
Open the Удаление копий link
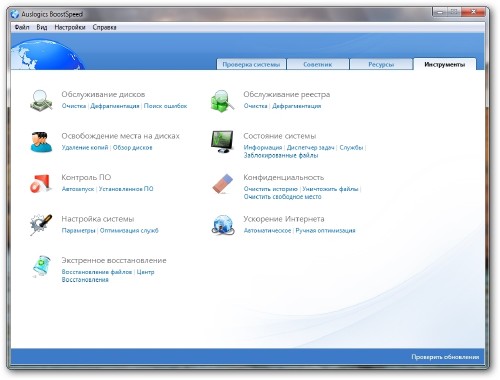click(85, 147)
